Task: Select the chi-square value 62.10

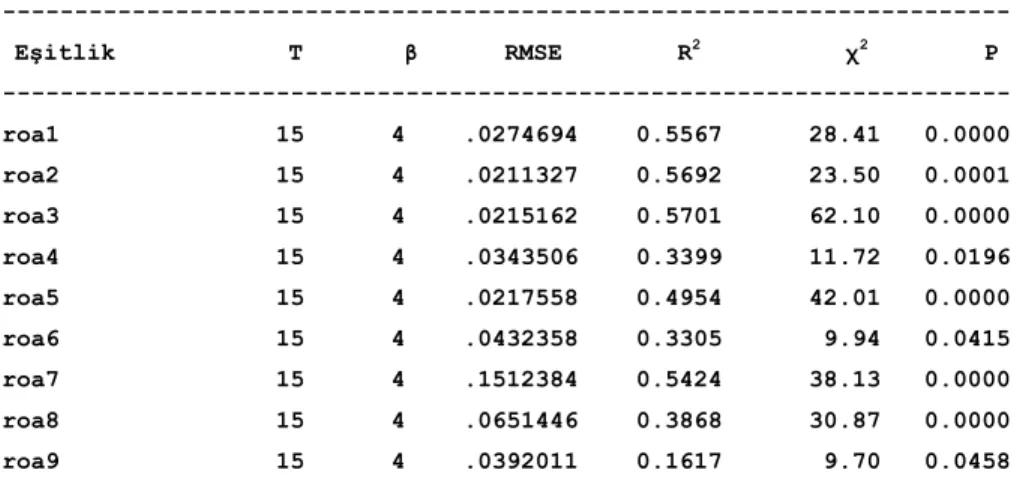Action: tap(844, 217)
